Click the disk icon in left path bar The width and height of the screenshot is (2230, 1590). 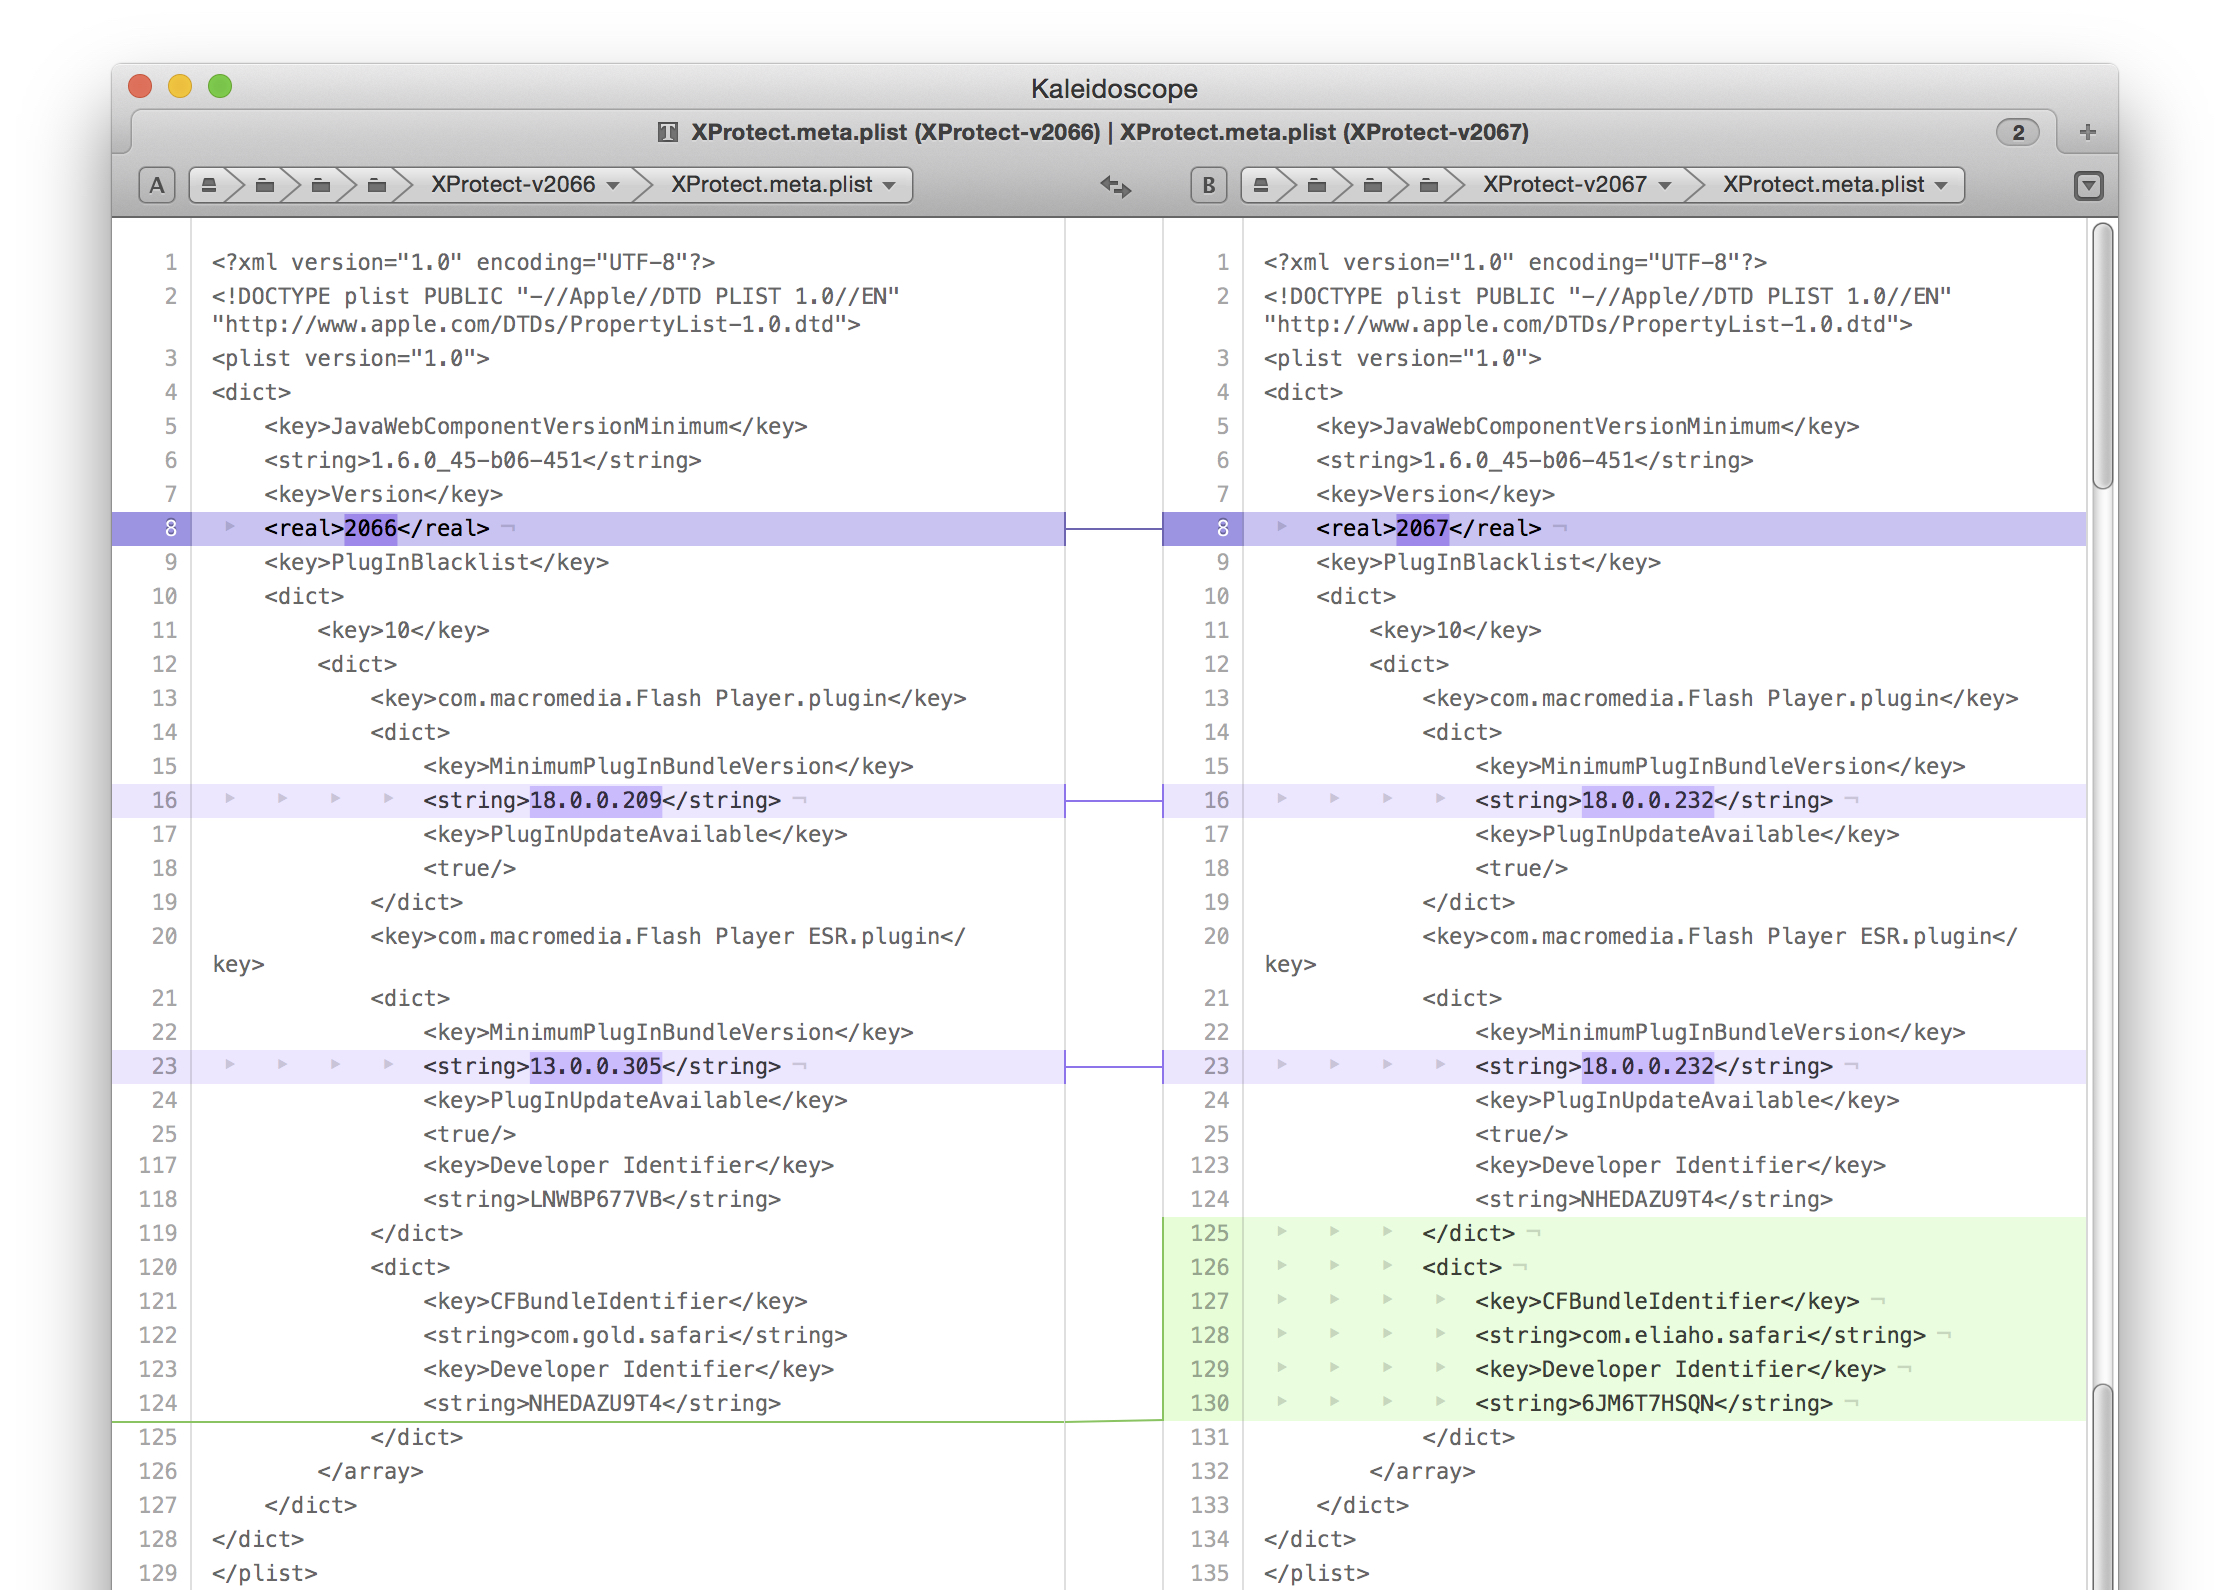click(208, 185)
